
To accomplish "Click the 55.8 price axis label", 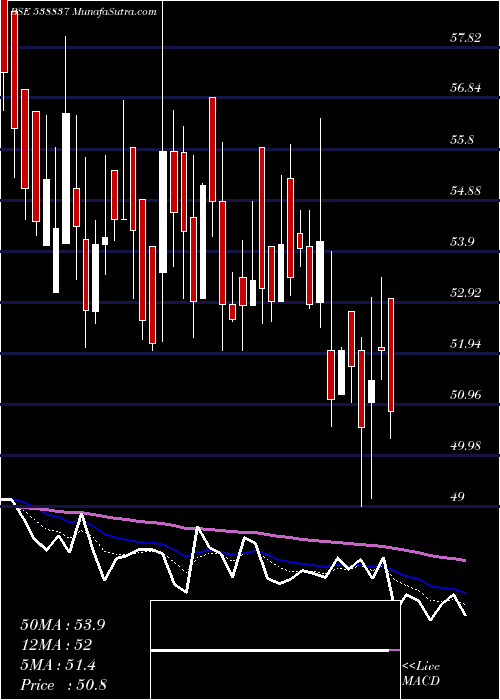I will coord(462,140).
